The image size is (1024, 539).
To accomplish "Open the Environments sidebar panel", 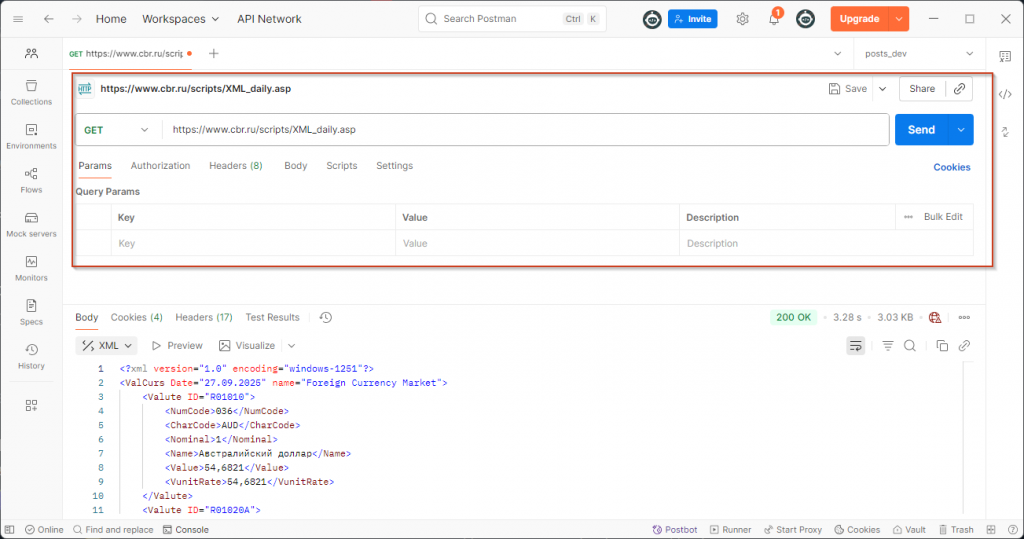I will coord(31,136).
